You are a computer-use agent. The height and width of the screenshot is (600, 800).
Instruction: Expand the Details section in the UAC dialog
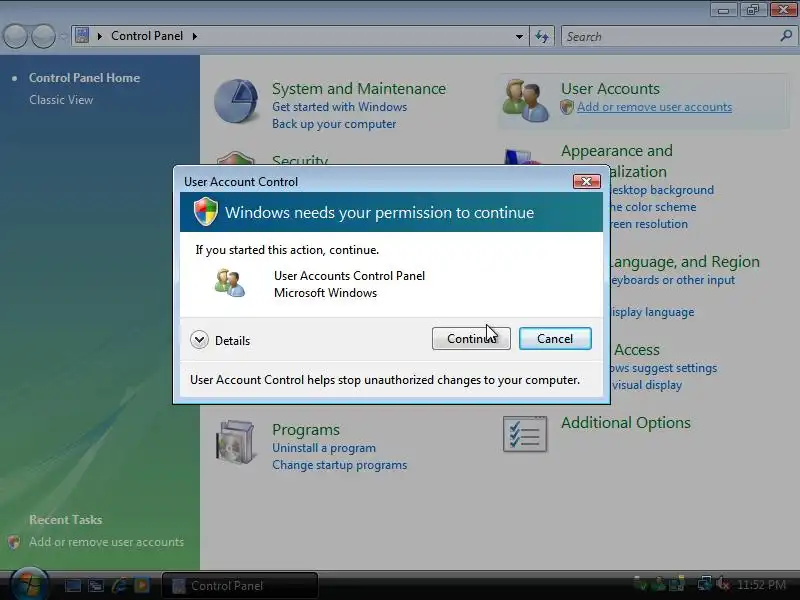click(220, 340)
